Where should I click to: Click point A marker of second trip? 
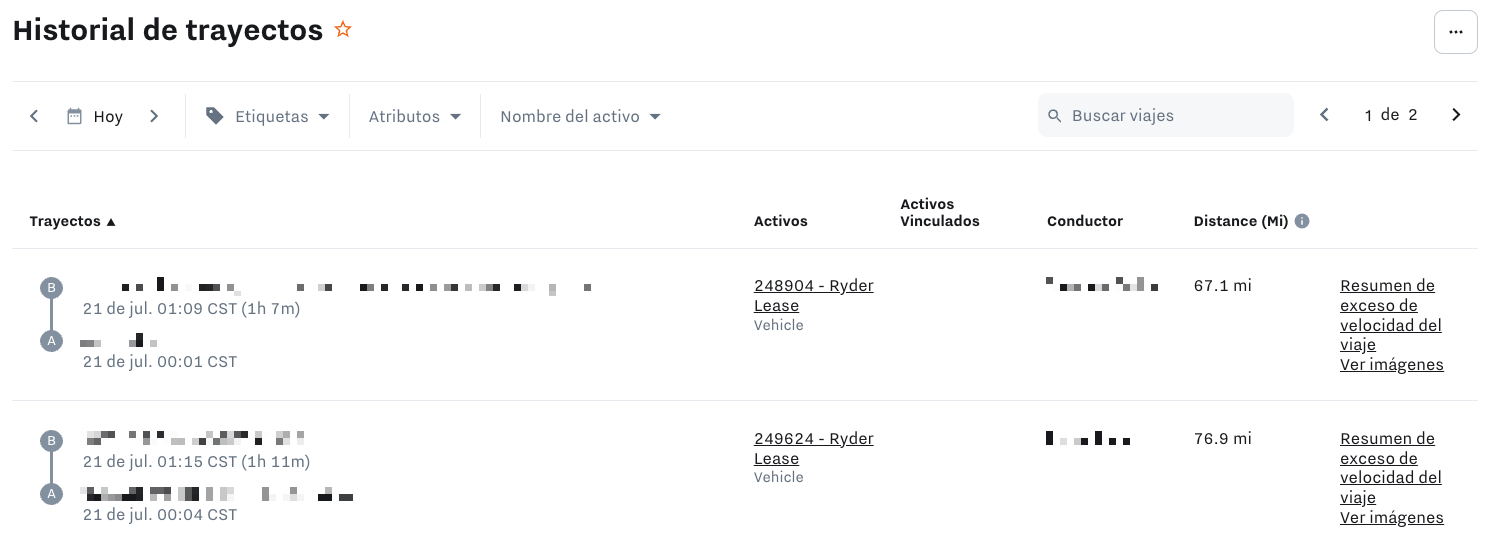51,493
